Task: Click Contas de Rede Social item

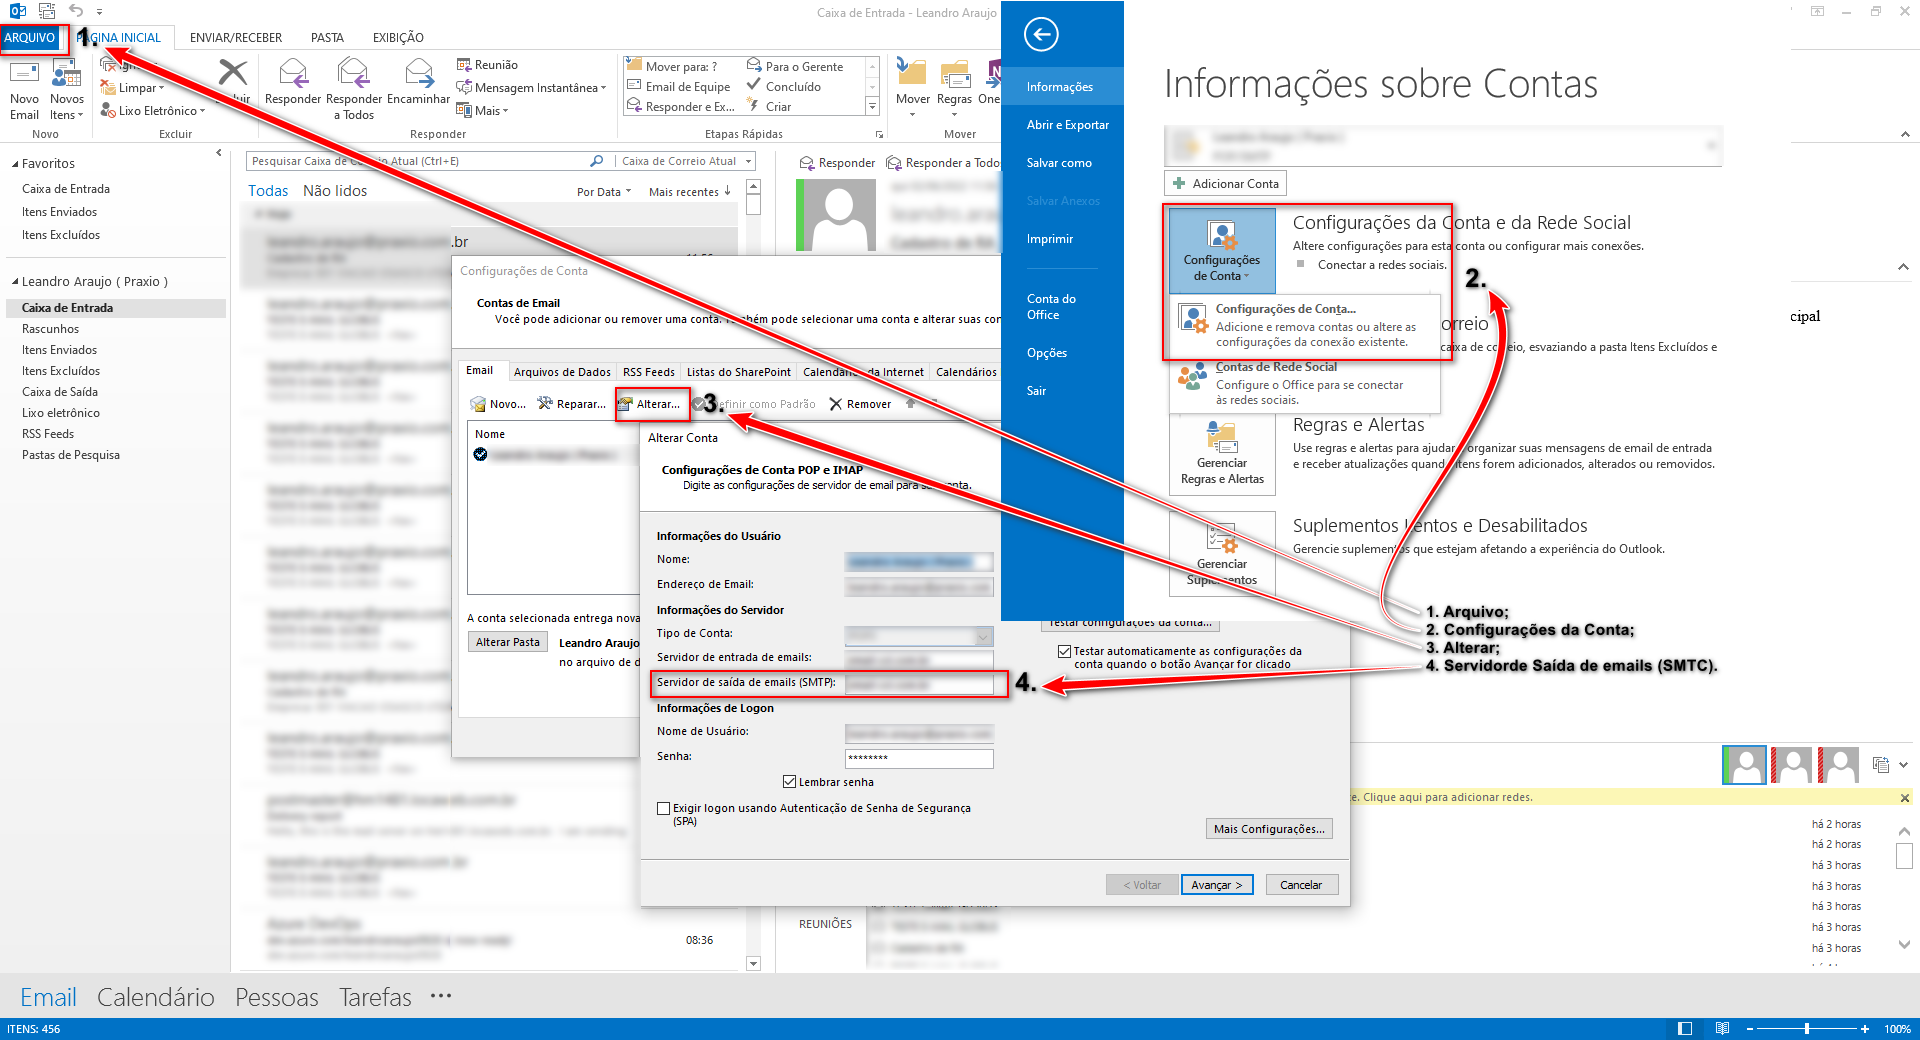Action: [1305, 383]
